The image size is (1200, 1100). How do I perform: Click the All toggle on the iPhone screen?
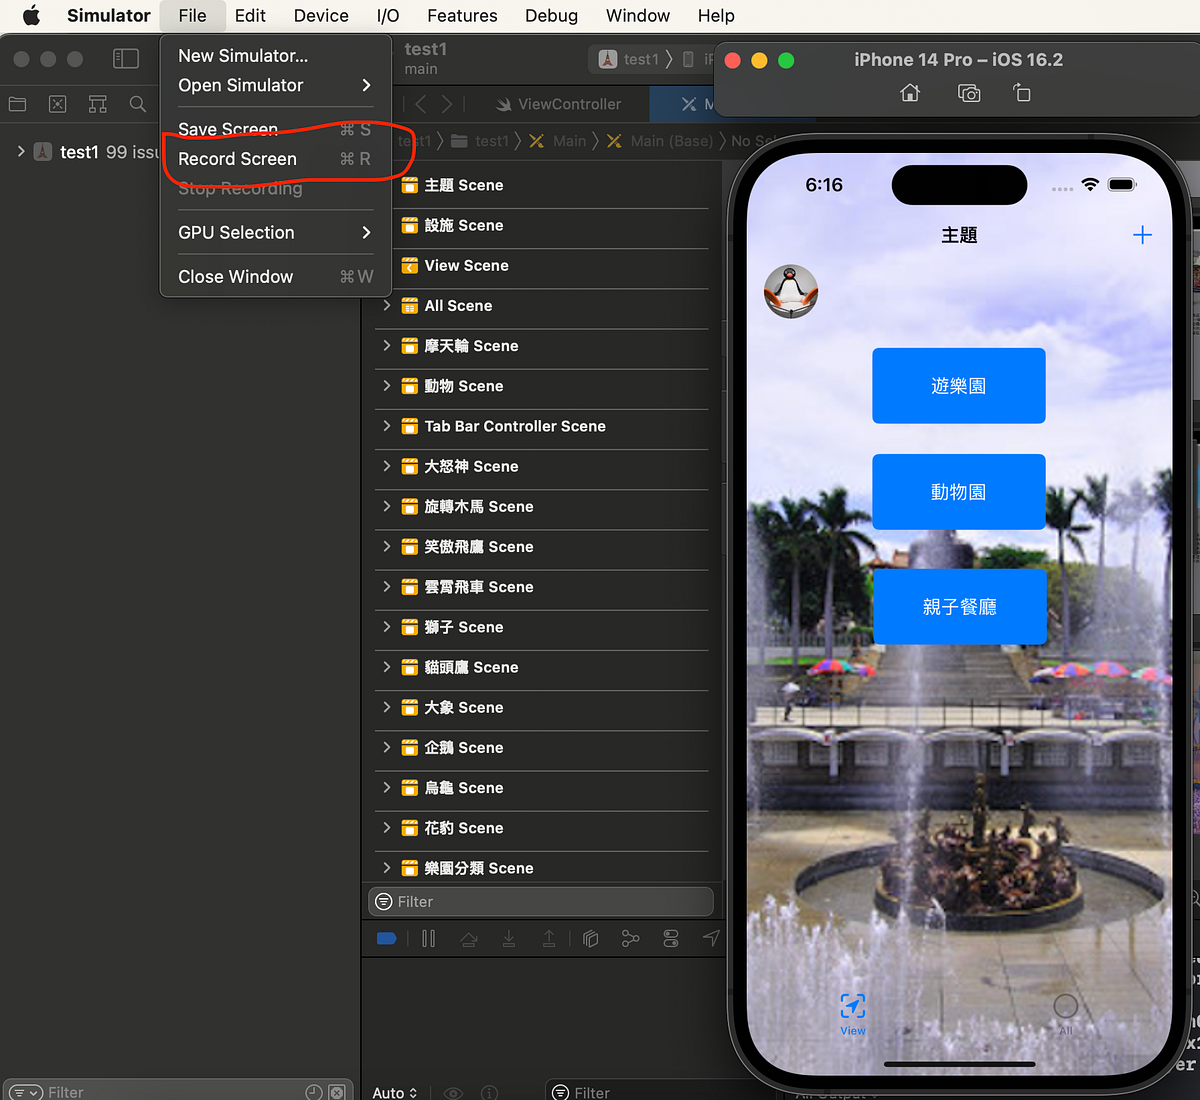tap(1065, 1009)
